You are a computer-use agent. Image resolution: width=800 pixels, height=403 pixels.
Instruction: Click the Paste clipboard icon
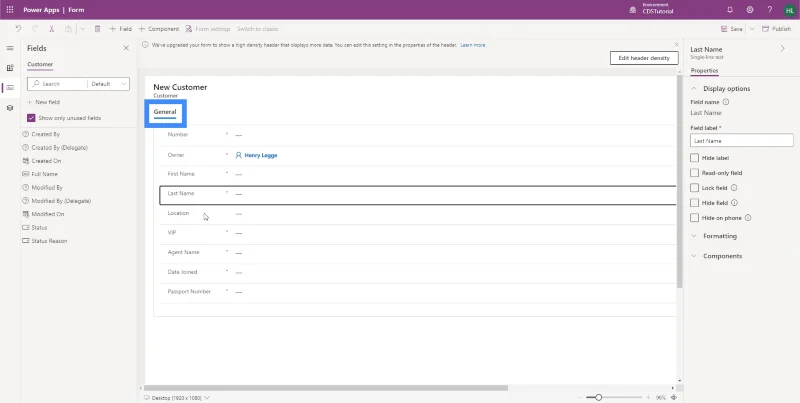tap(68, 29)
